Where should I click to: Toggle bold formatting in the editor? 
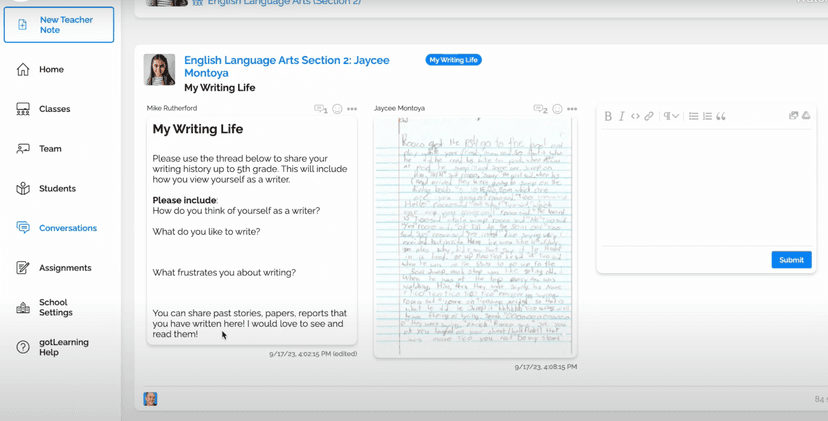608,116
